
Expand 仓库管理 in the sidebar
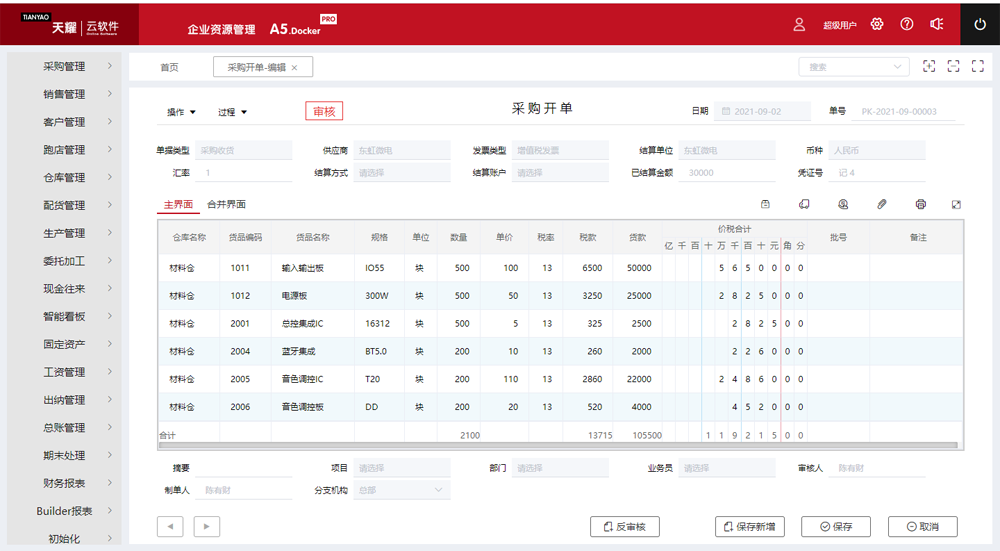coord(64,178)
